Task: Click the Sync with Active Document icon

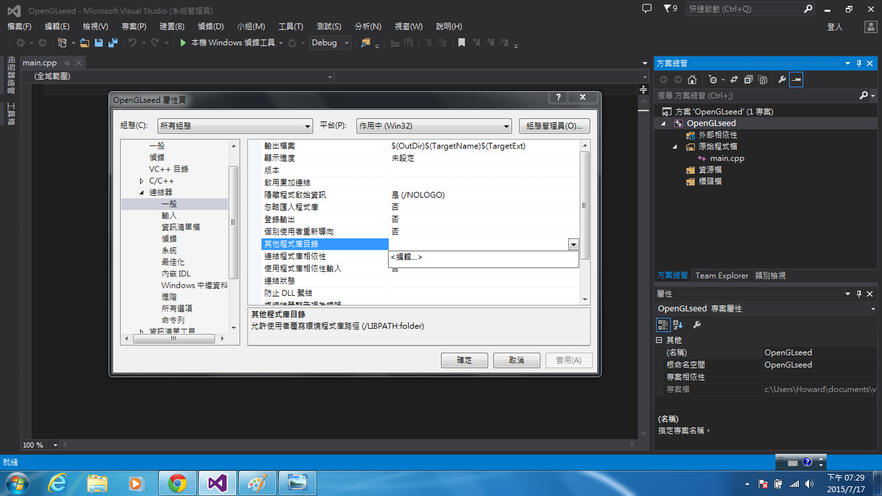Action: (x=734, y=80)
